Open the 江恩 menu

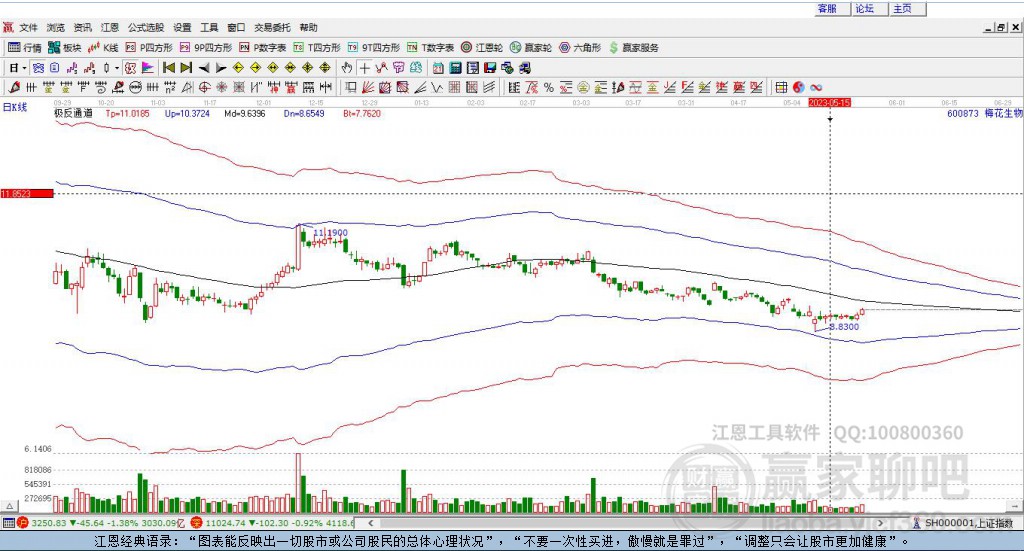(110, 27)
